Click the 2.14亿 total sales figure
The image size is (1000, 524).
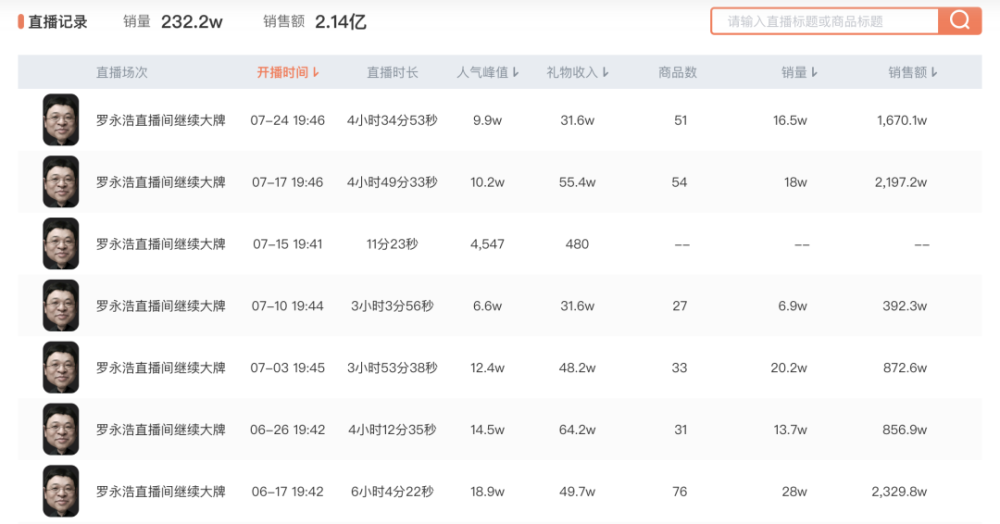[340, 21]
